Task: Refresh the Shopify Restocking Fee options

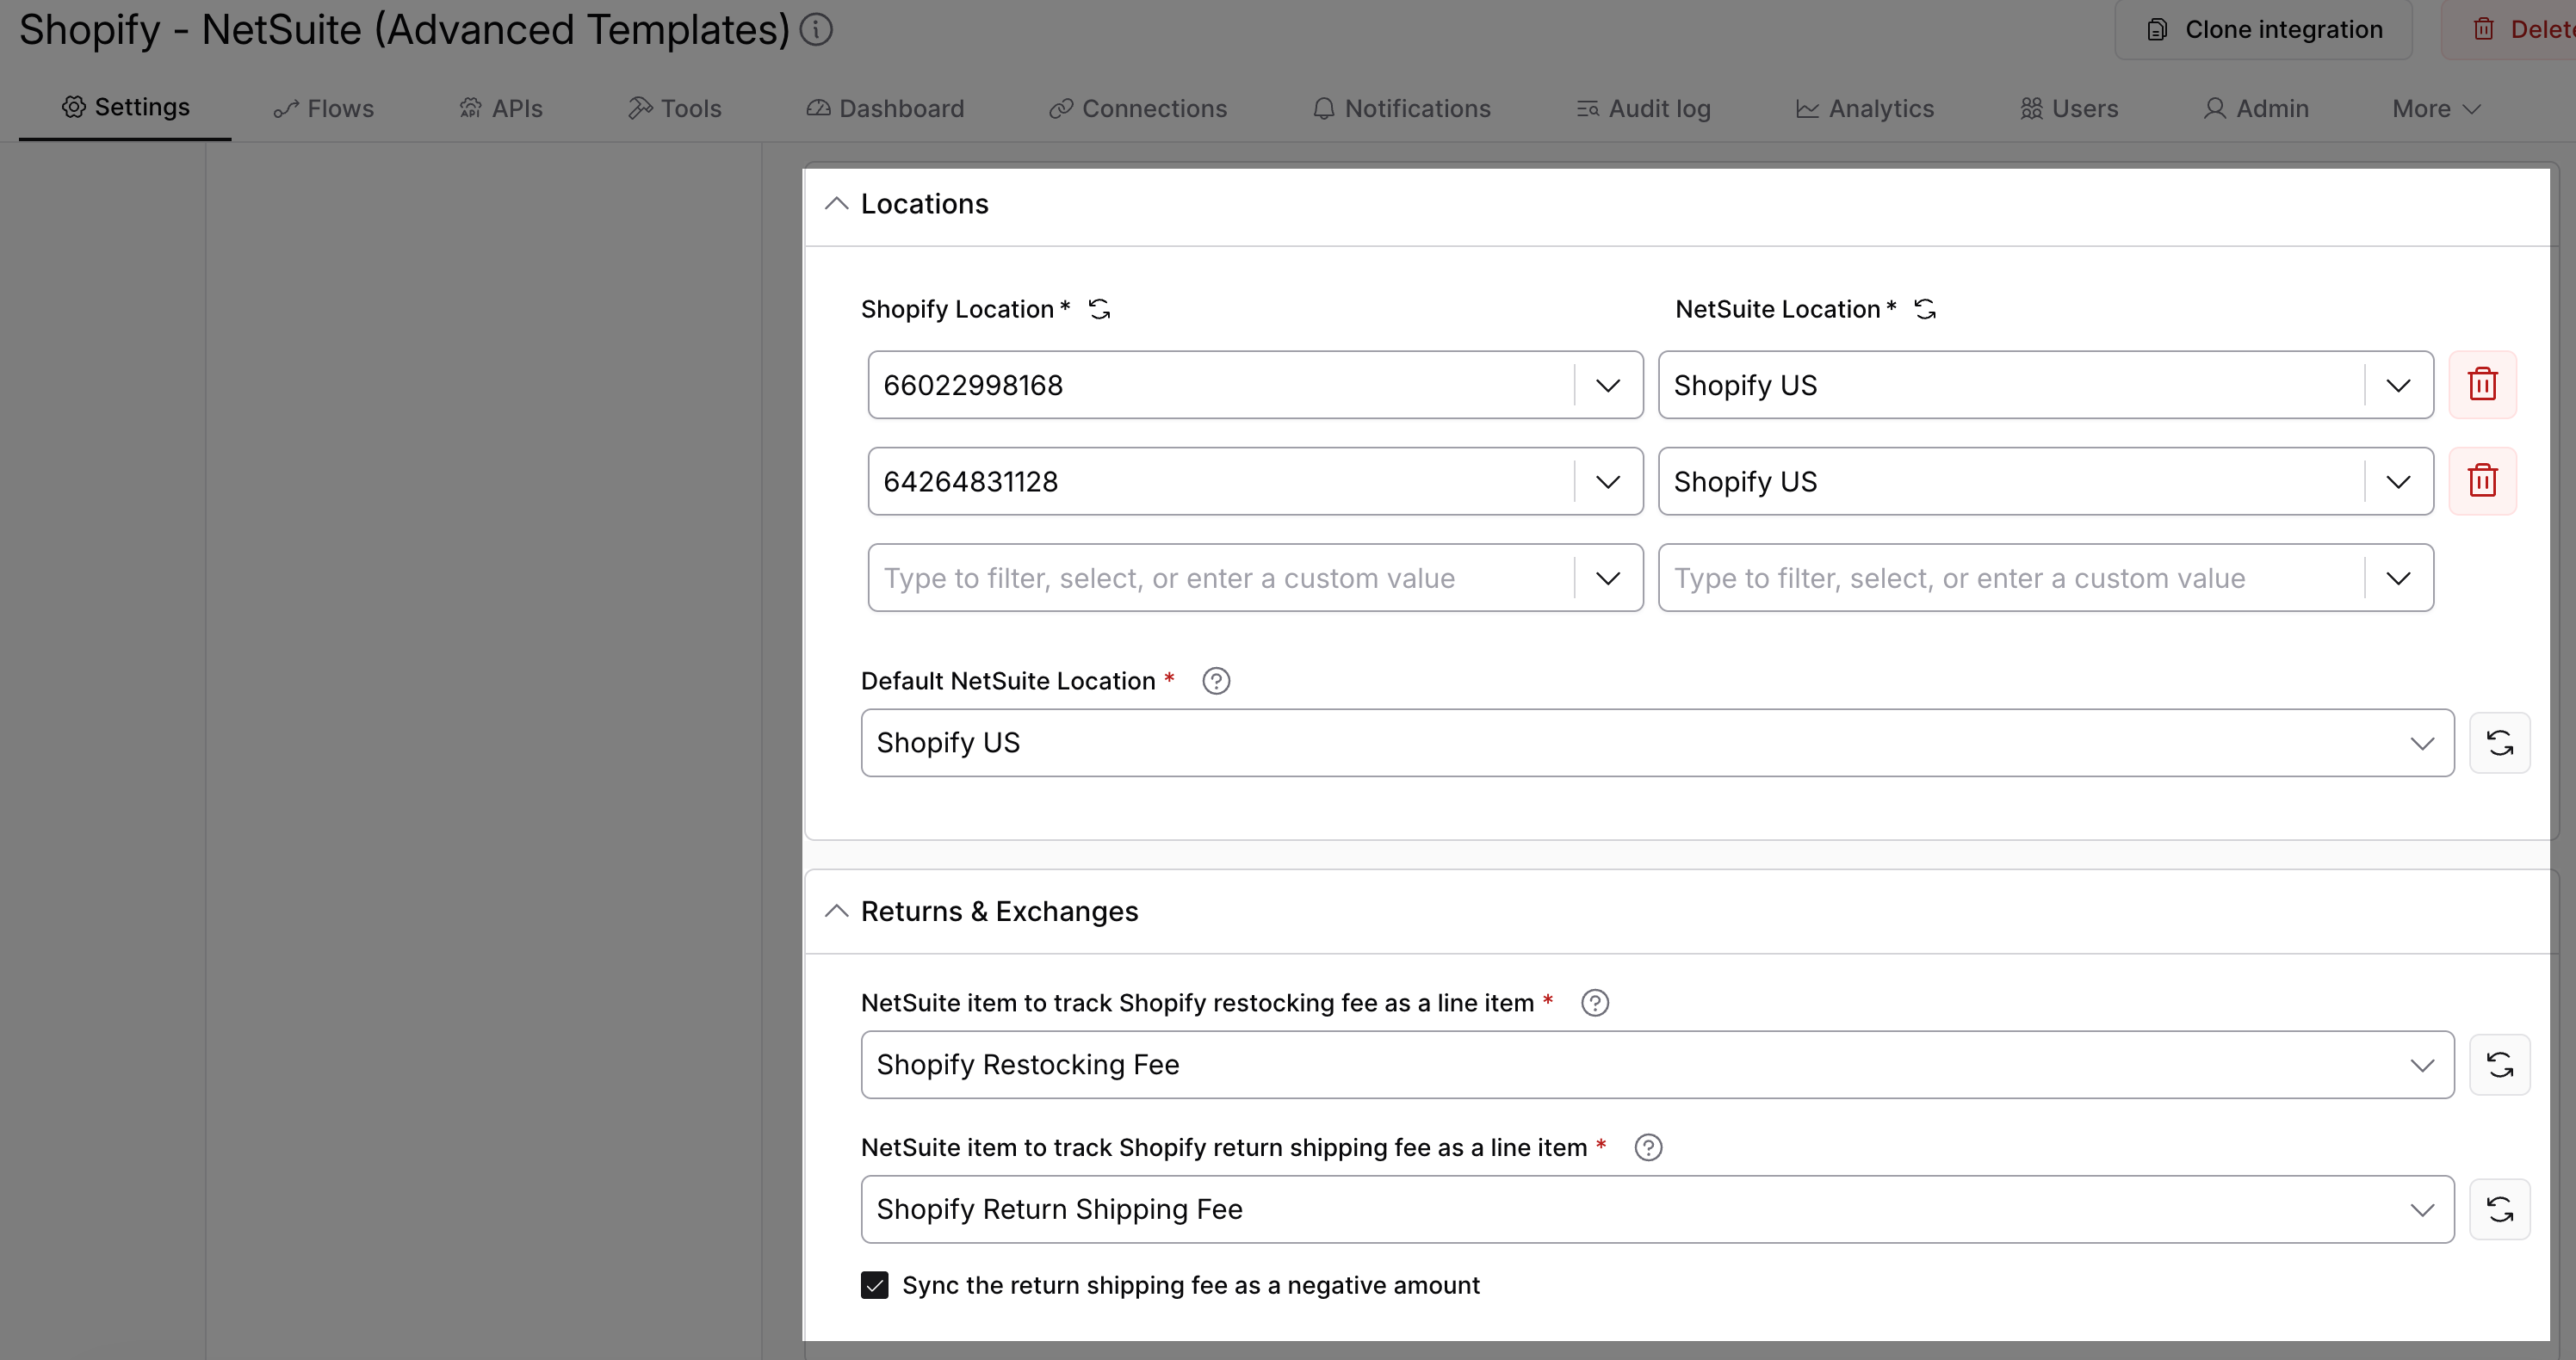Action: coord(2500,1065)
